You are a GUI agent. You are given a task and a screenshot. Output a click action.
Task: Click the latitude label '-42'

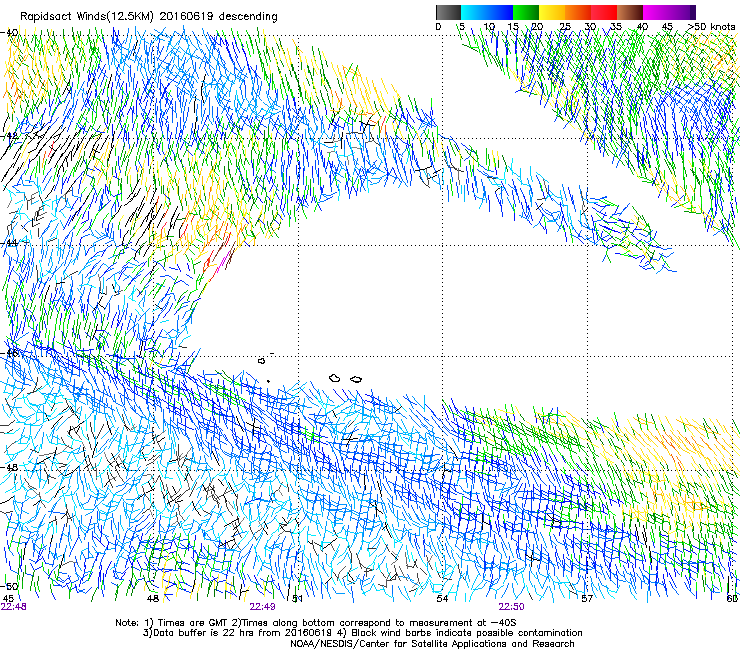click(x=10, y=136)
